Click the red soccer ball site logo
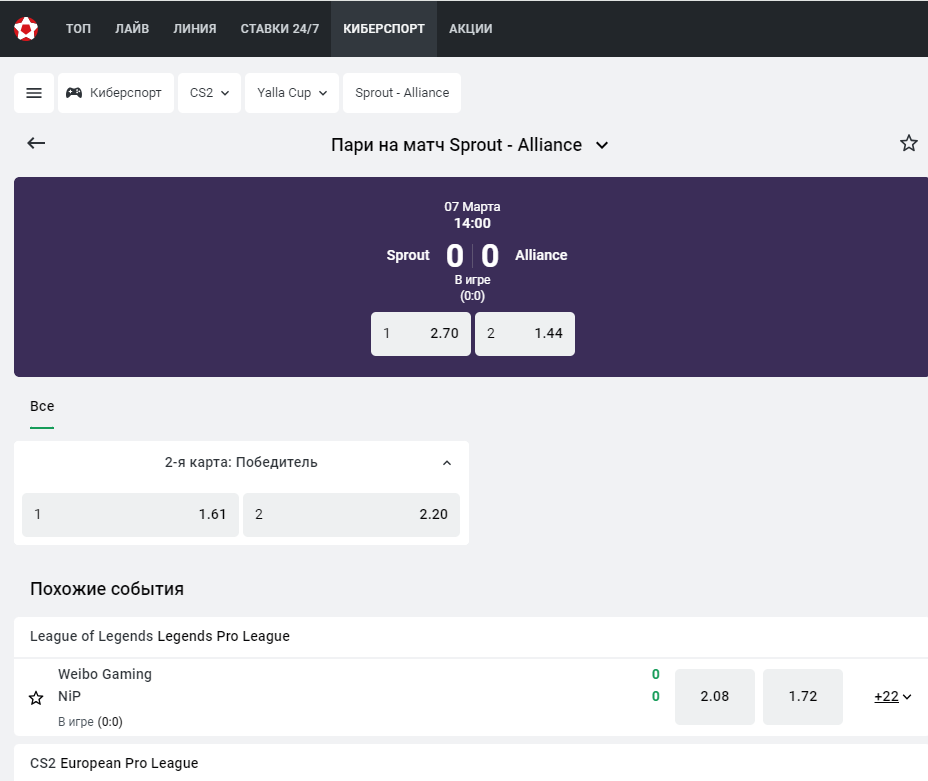Viewport: 928px width, 781px height. (26, 28)
